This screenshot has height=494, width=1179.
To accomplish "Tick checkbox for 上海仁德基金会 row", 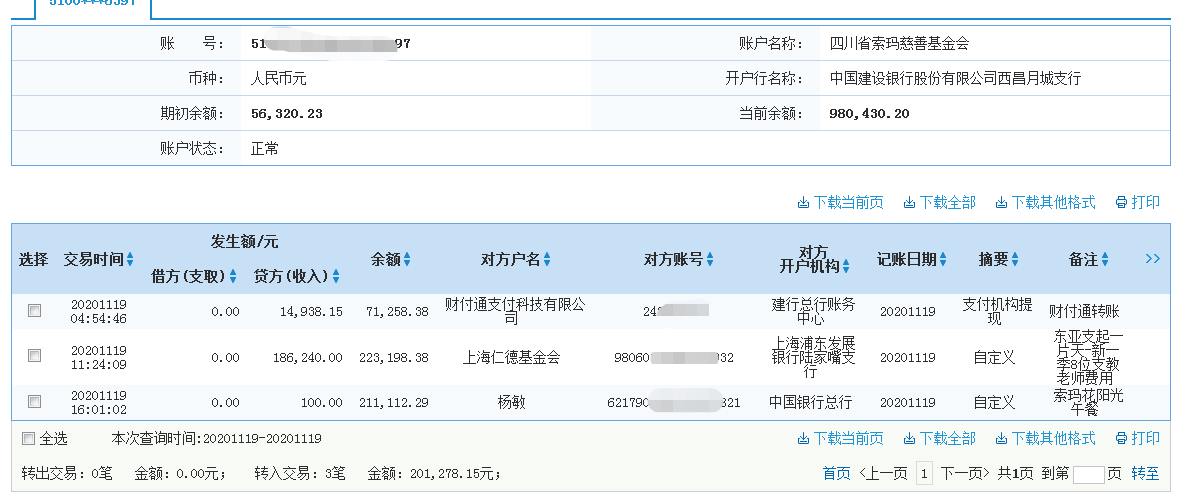I will click(x=35, y=356).
